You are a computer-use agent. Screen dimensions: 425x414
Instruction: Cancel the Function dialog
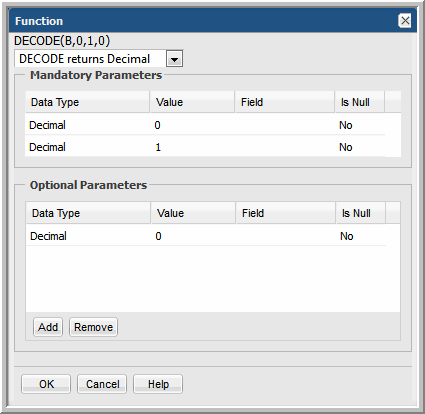point(102,384)
